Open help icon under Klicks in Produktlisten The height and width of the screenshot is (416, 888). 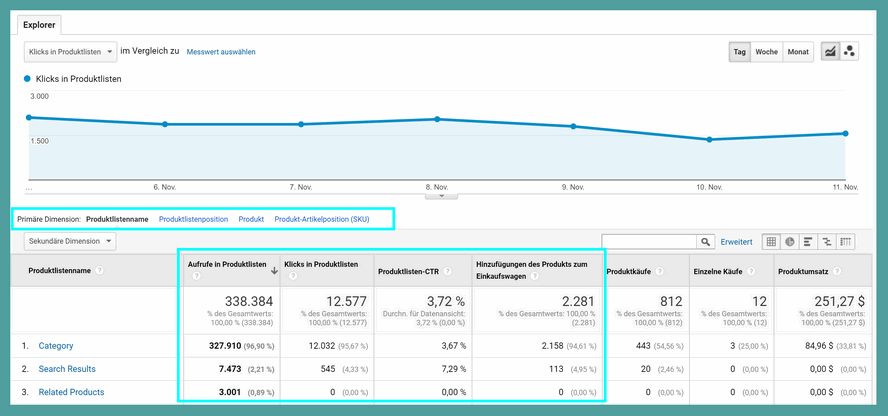click(292, 277)
